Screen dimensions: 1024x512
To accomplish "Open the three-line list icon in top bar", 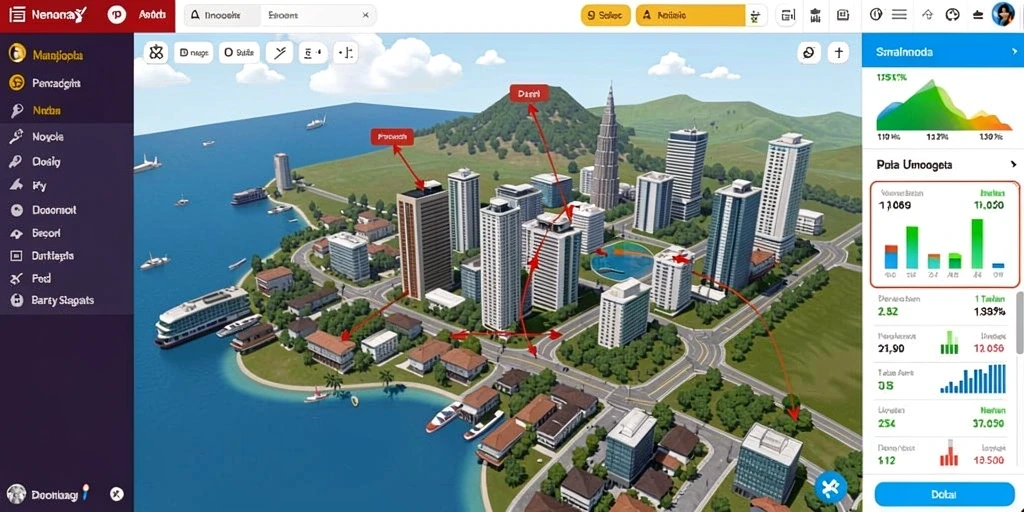I will coord(899,15).
